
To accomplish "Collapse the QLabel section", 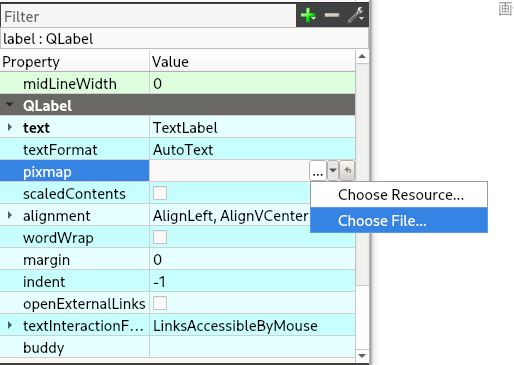I will [10, 105].
